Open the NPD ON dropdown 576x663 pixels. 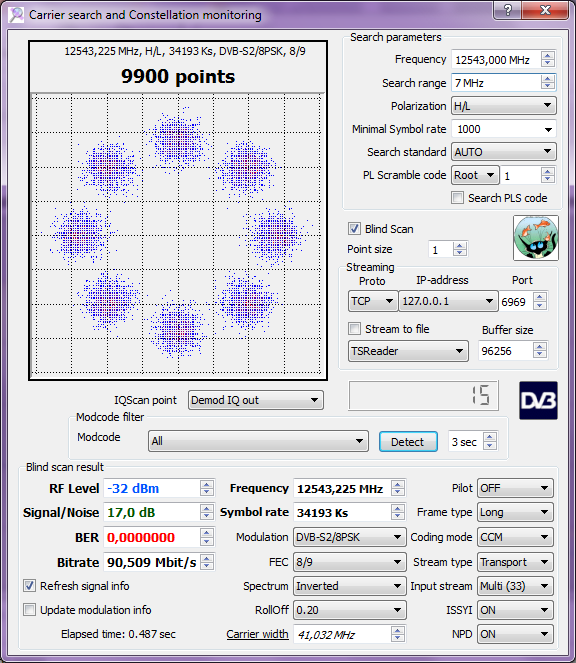coord(515,634)
